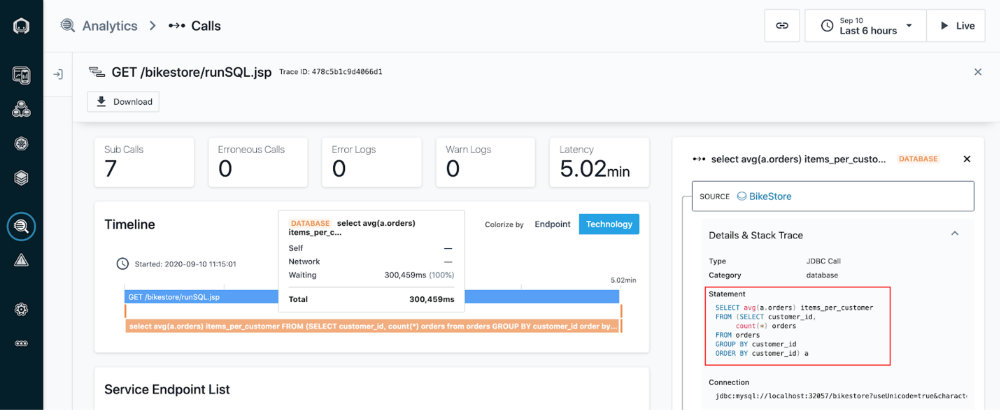Open the Infrastructure layers icon in sidebar
Viewport: 1000px width, 410px height.
point(21,177)
